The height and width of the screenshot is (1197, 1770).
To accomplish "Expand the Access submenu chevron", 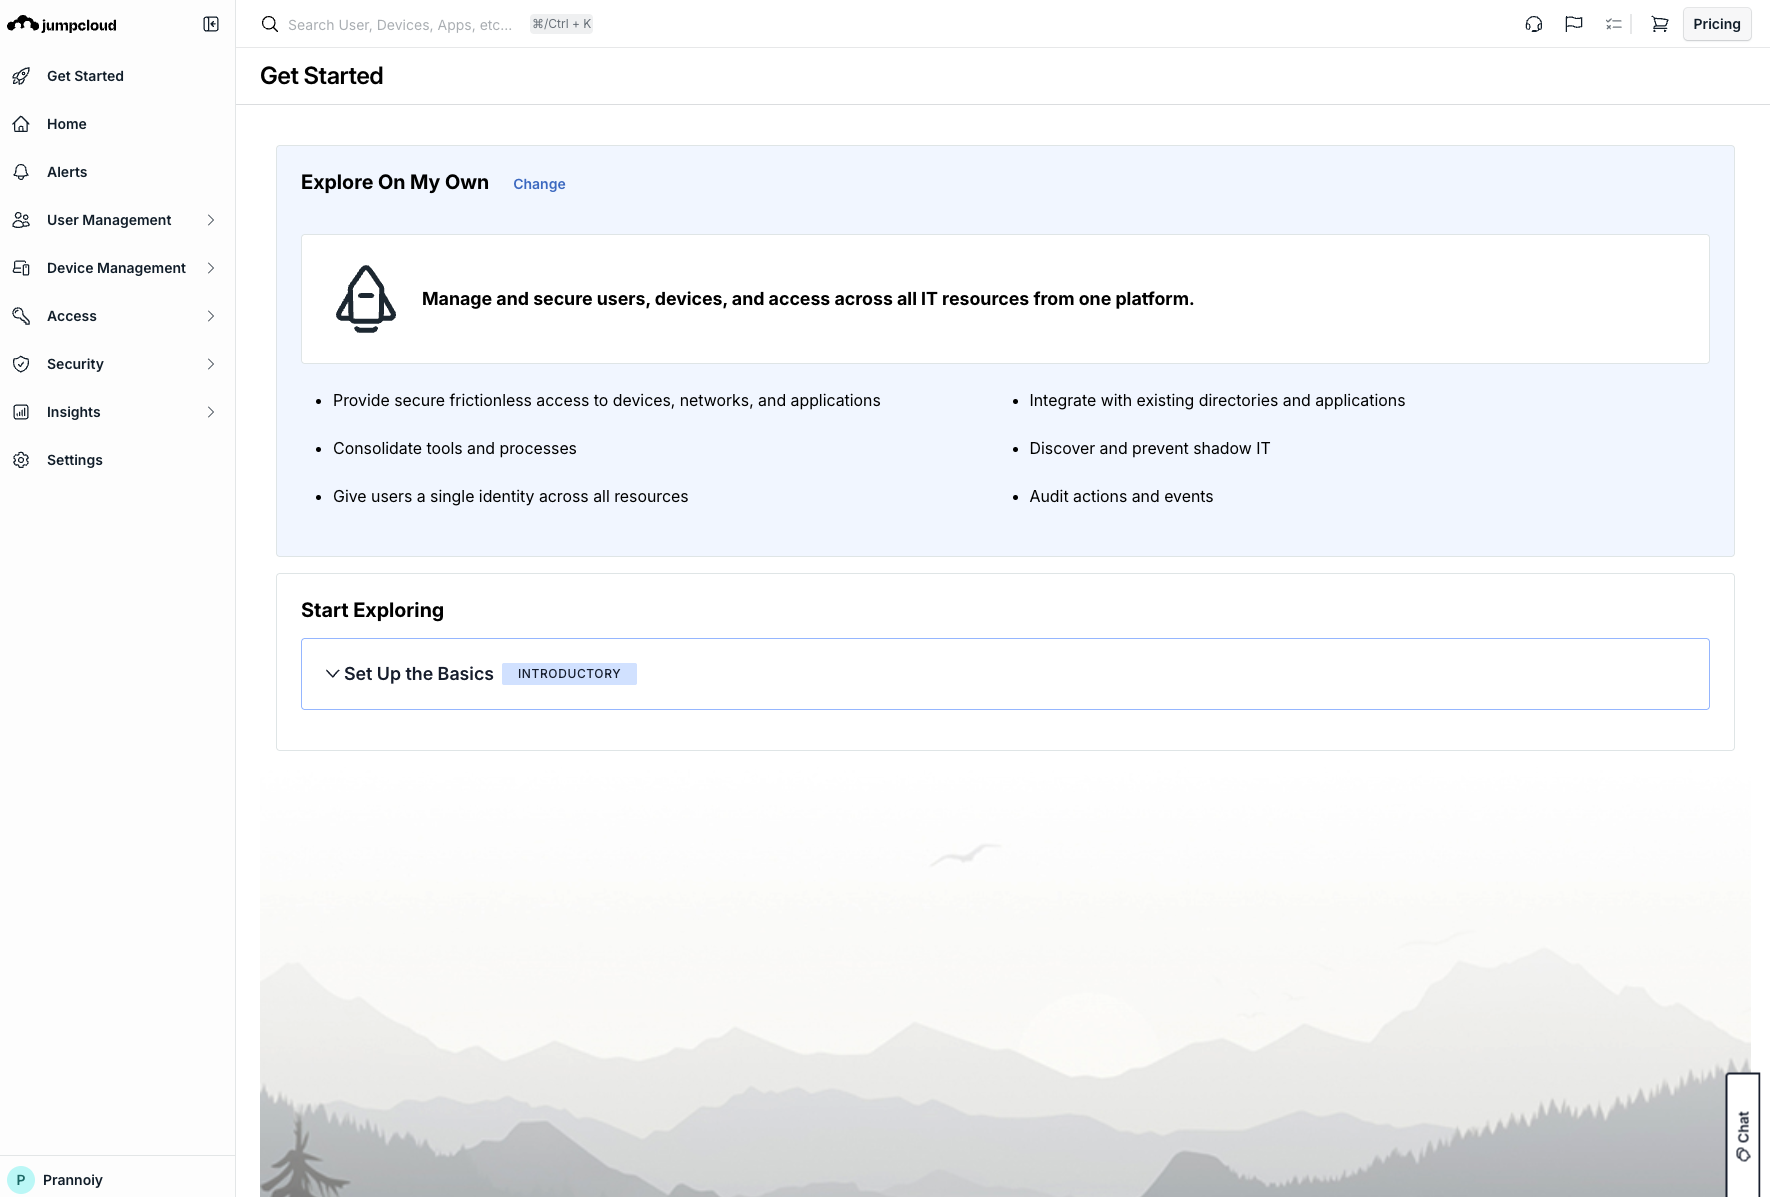I will coord(211,316).
